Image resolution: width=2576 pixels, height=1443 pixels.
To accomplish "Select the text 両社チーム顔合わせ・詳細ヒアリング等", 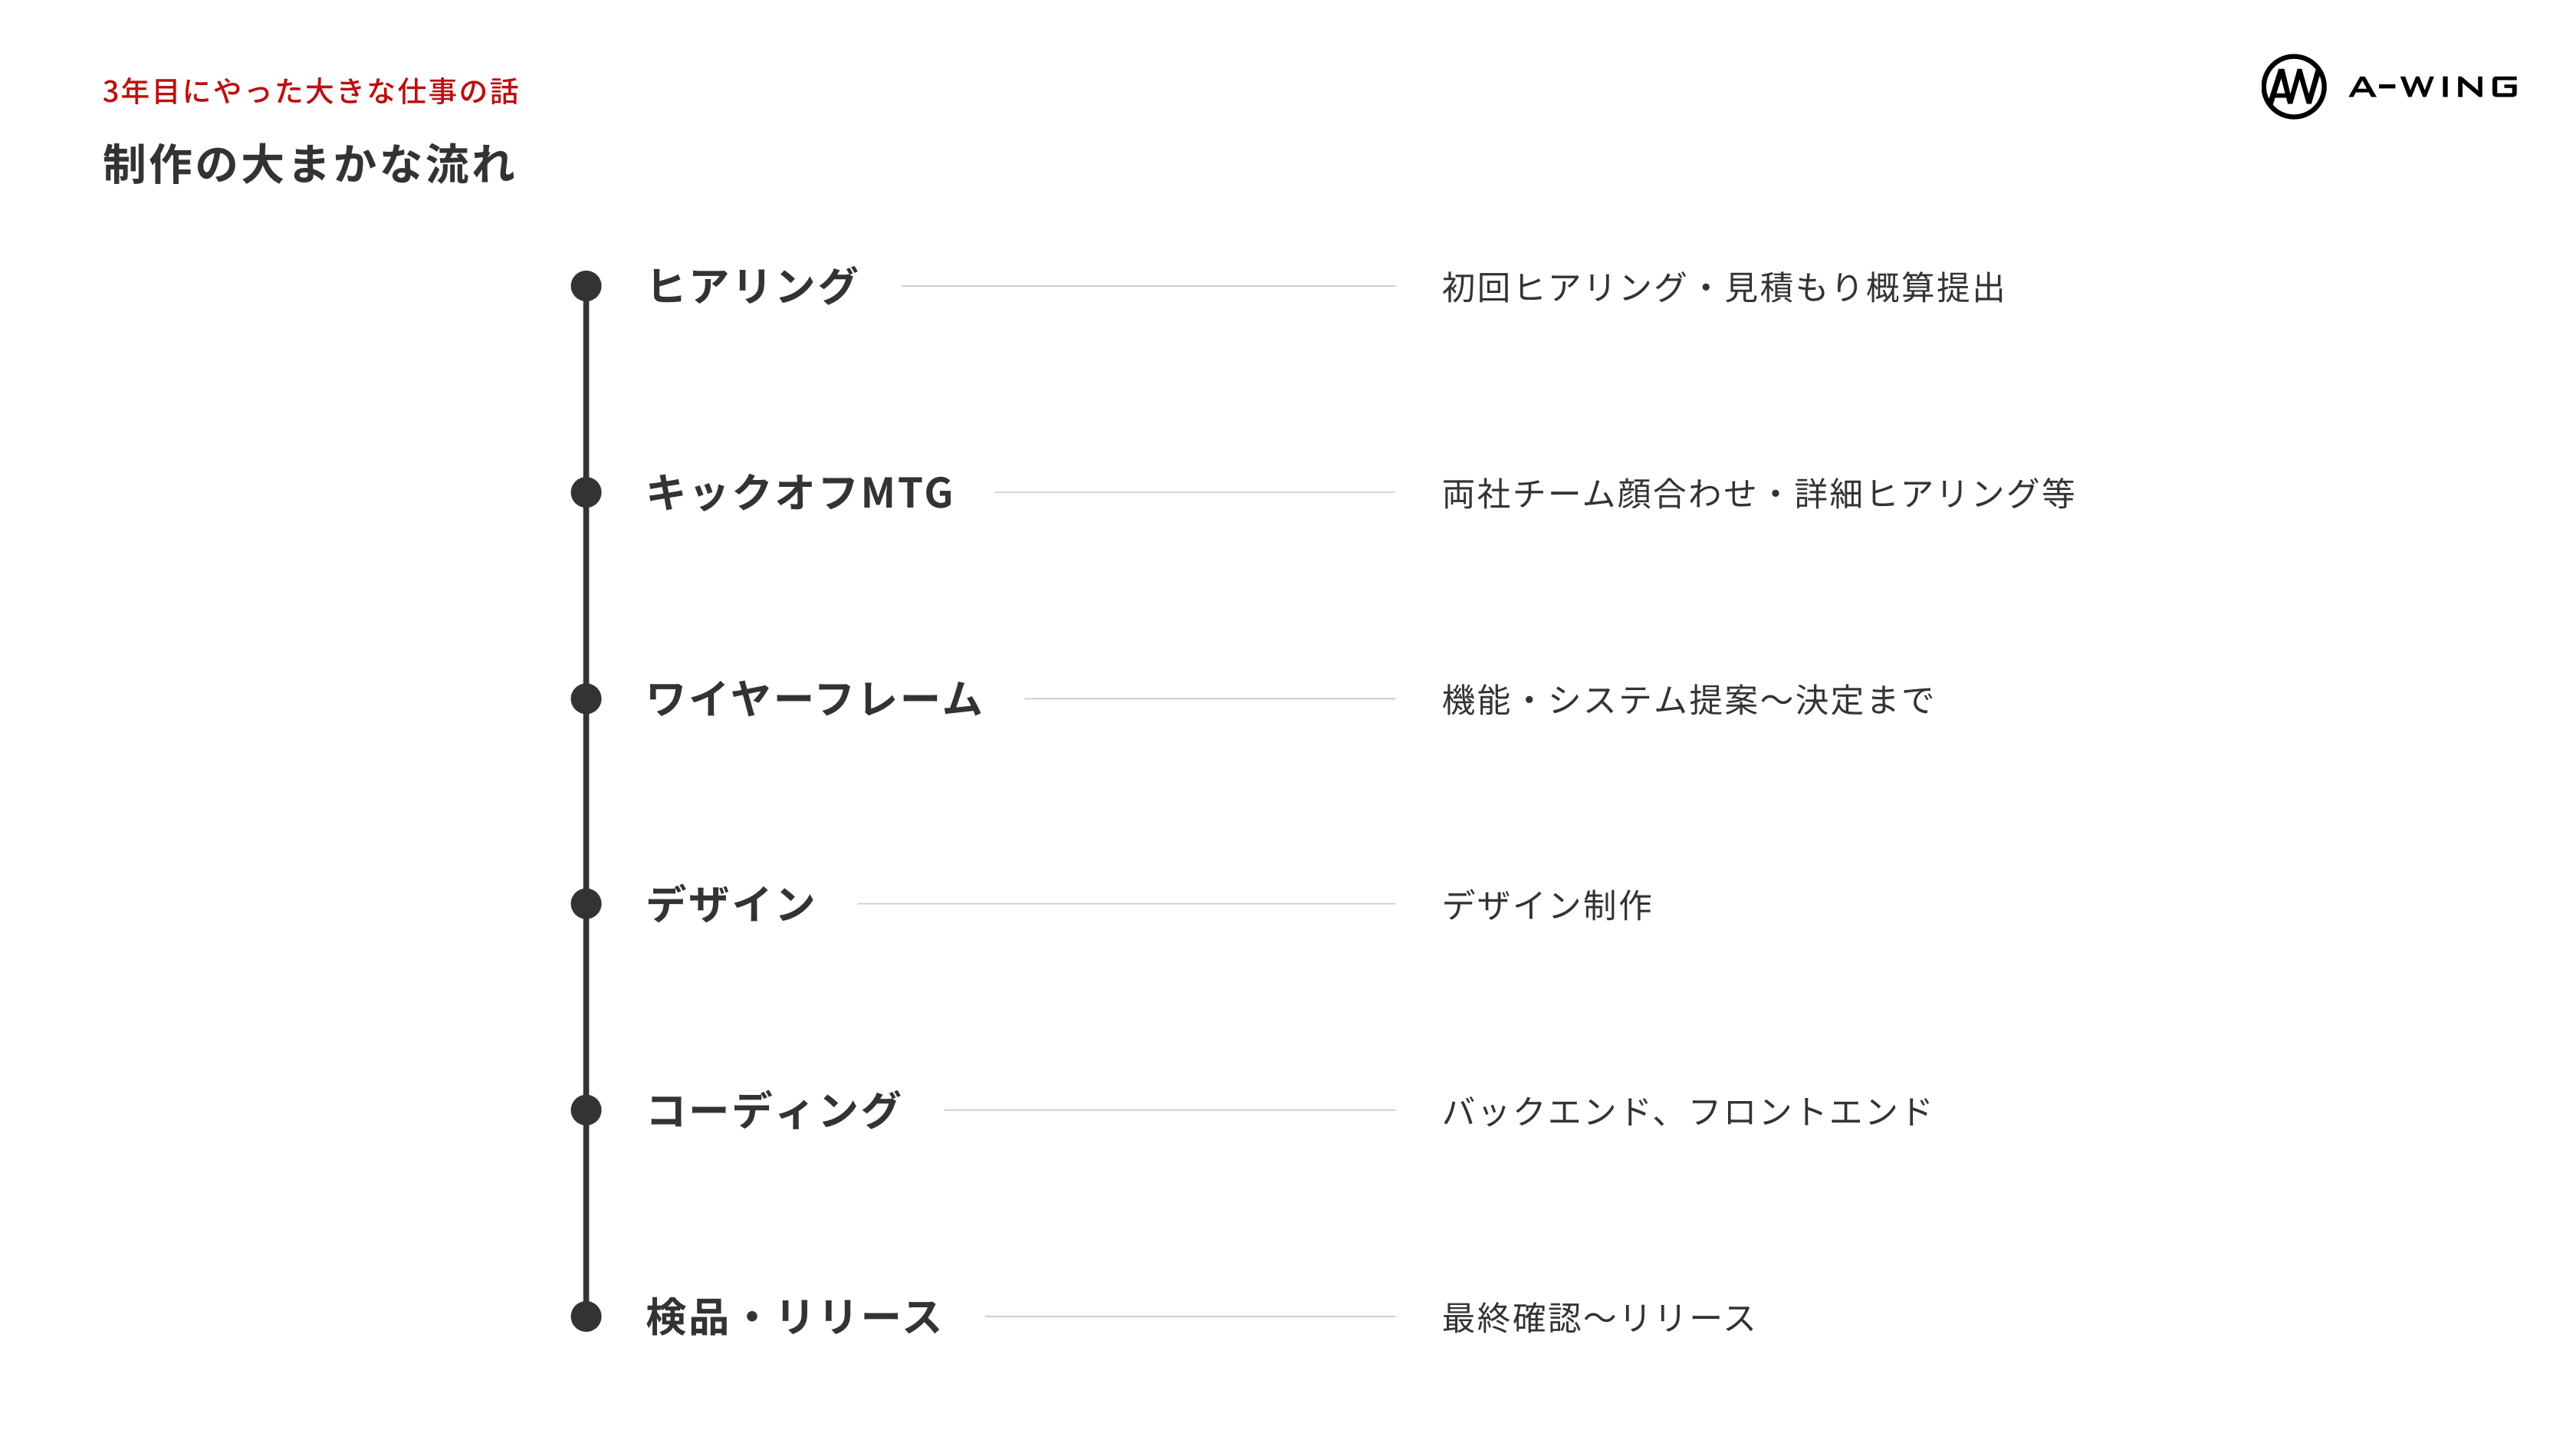I will (1758, 494).
